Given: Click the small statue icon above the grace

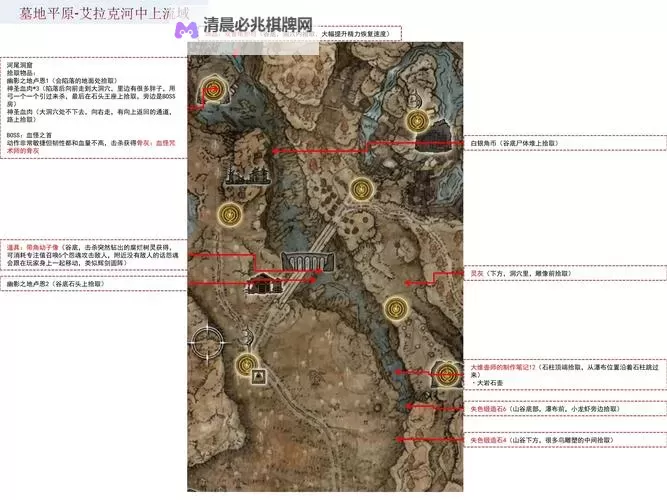Looking at the screenshot, I should 248,337.
